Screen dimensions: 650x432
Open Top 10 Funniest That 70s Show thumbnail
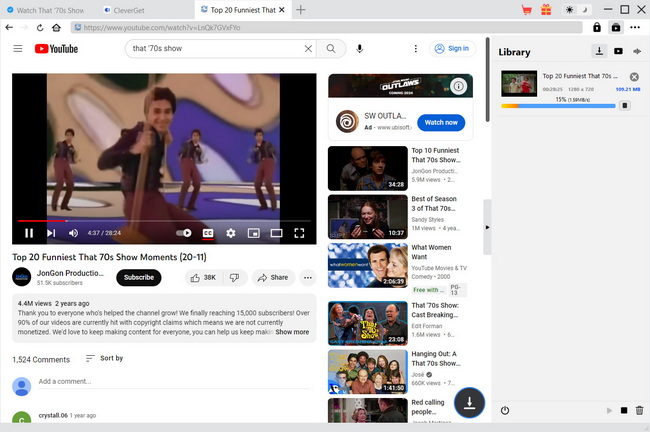point(368,168)
